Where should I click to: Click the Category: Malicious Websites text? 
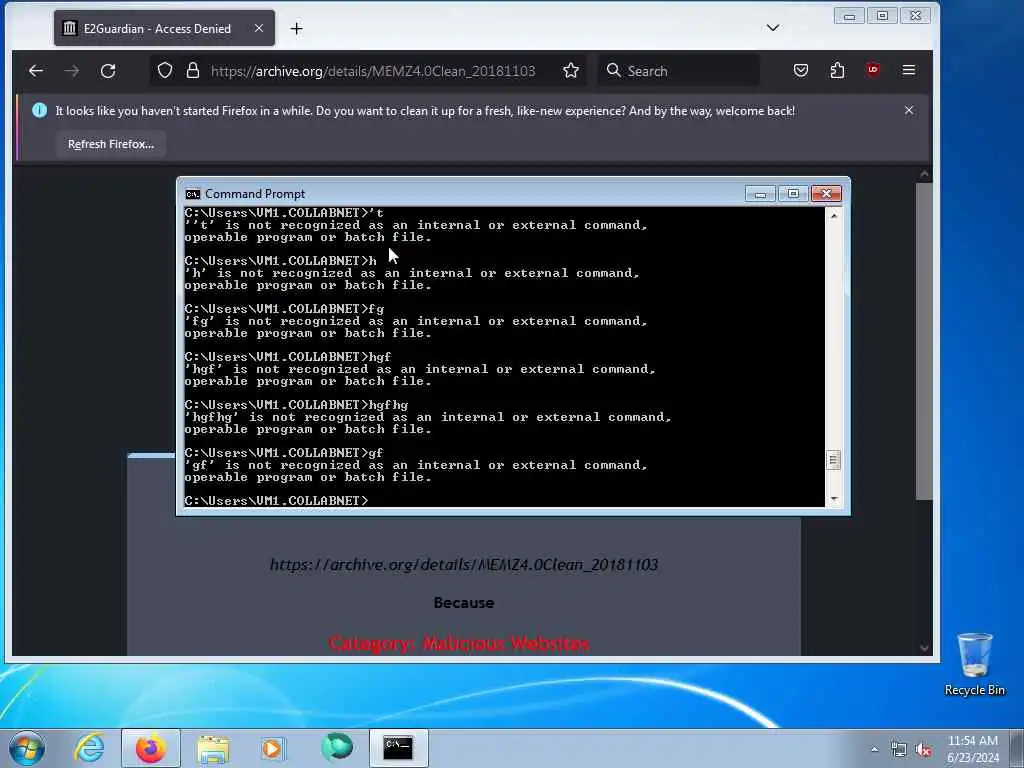459,643
